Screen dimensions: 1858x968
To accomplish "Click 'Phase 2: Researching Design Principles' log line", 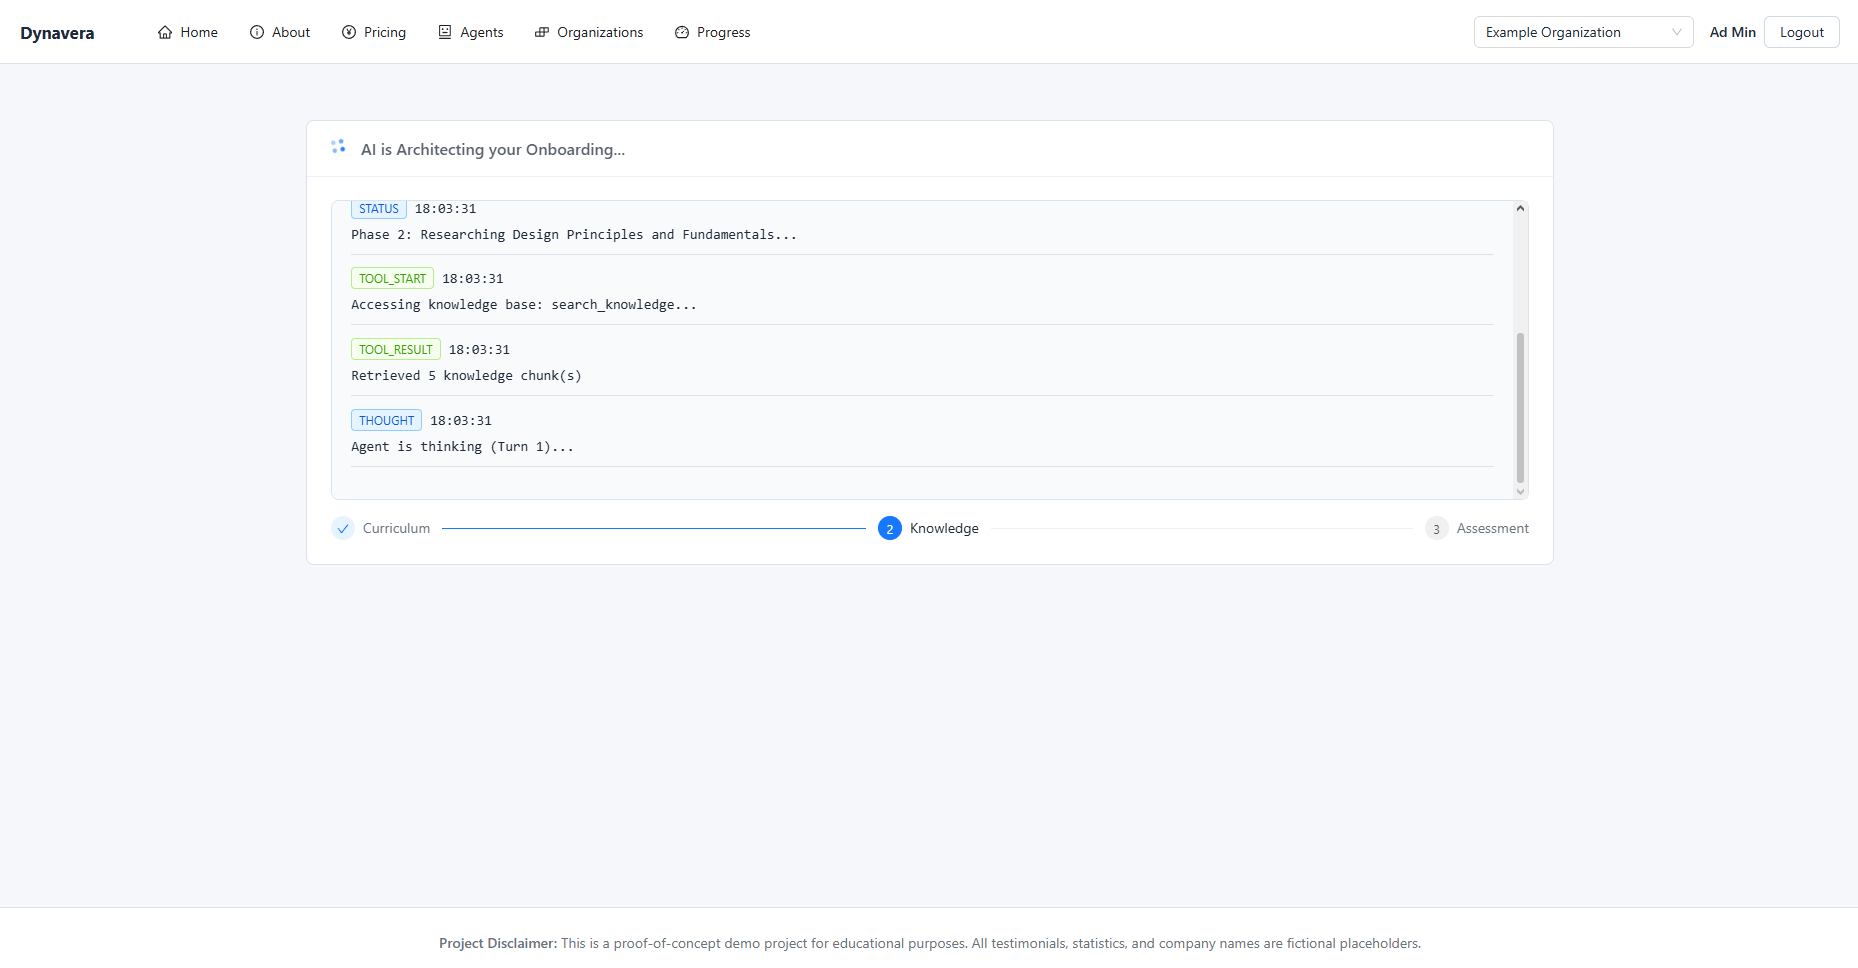I will 574,234.
